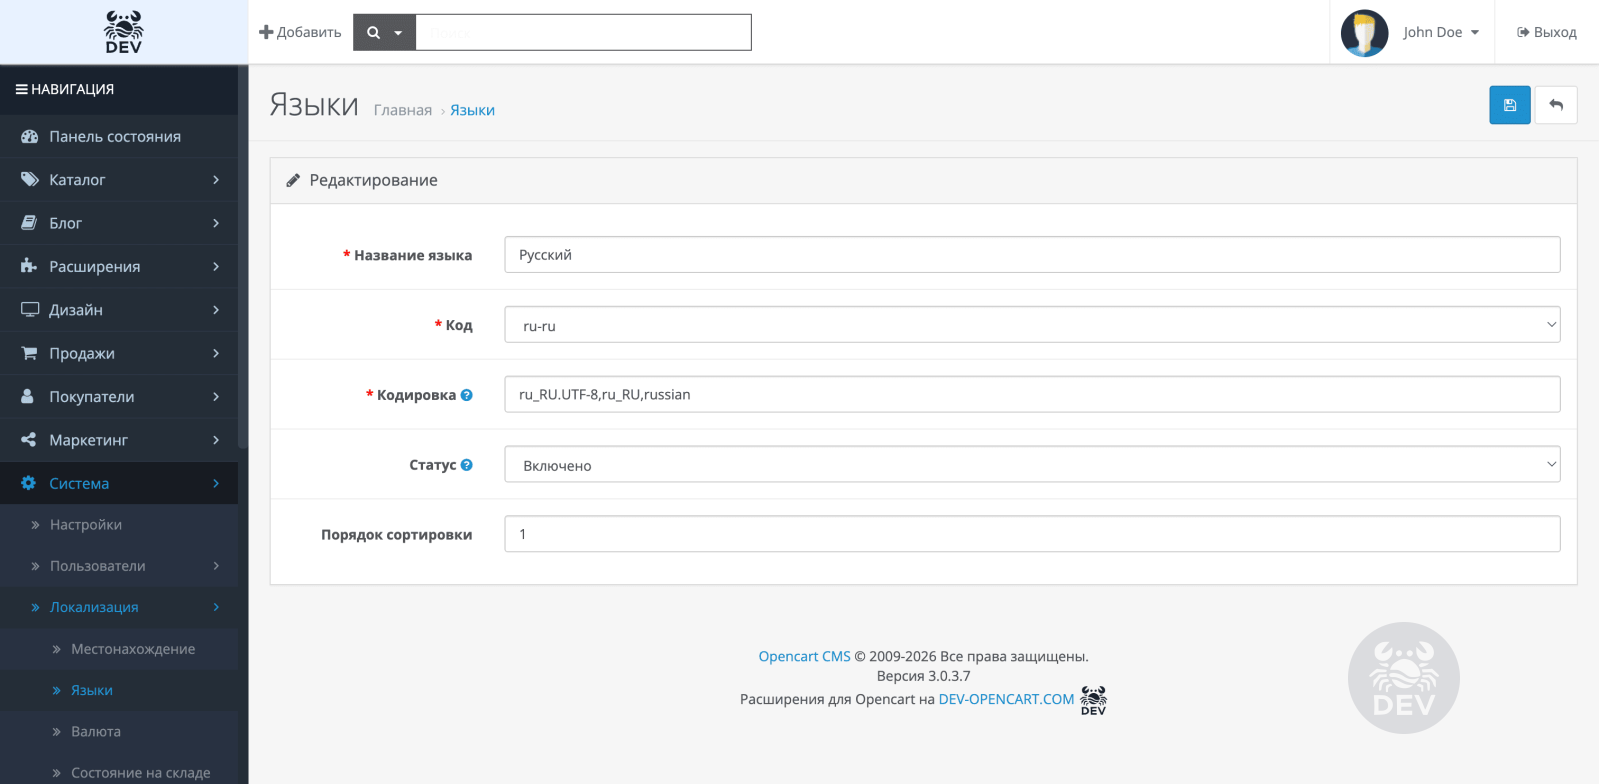Open the Местонахождение submenu item
This screenshot has width=1600, height=784.
tap(119, 649)
